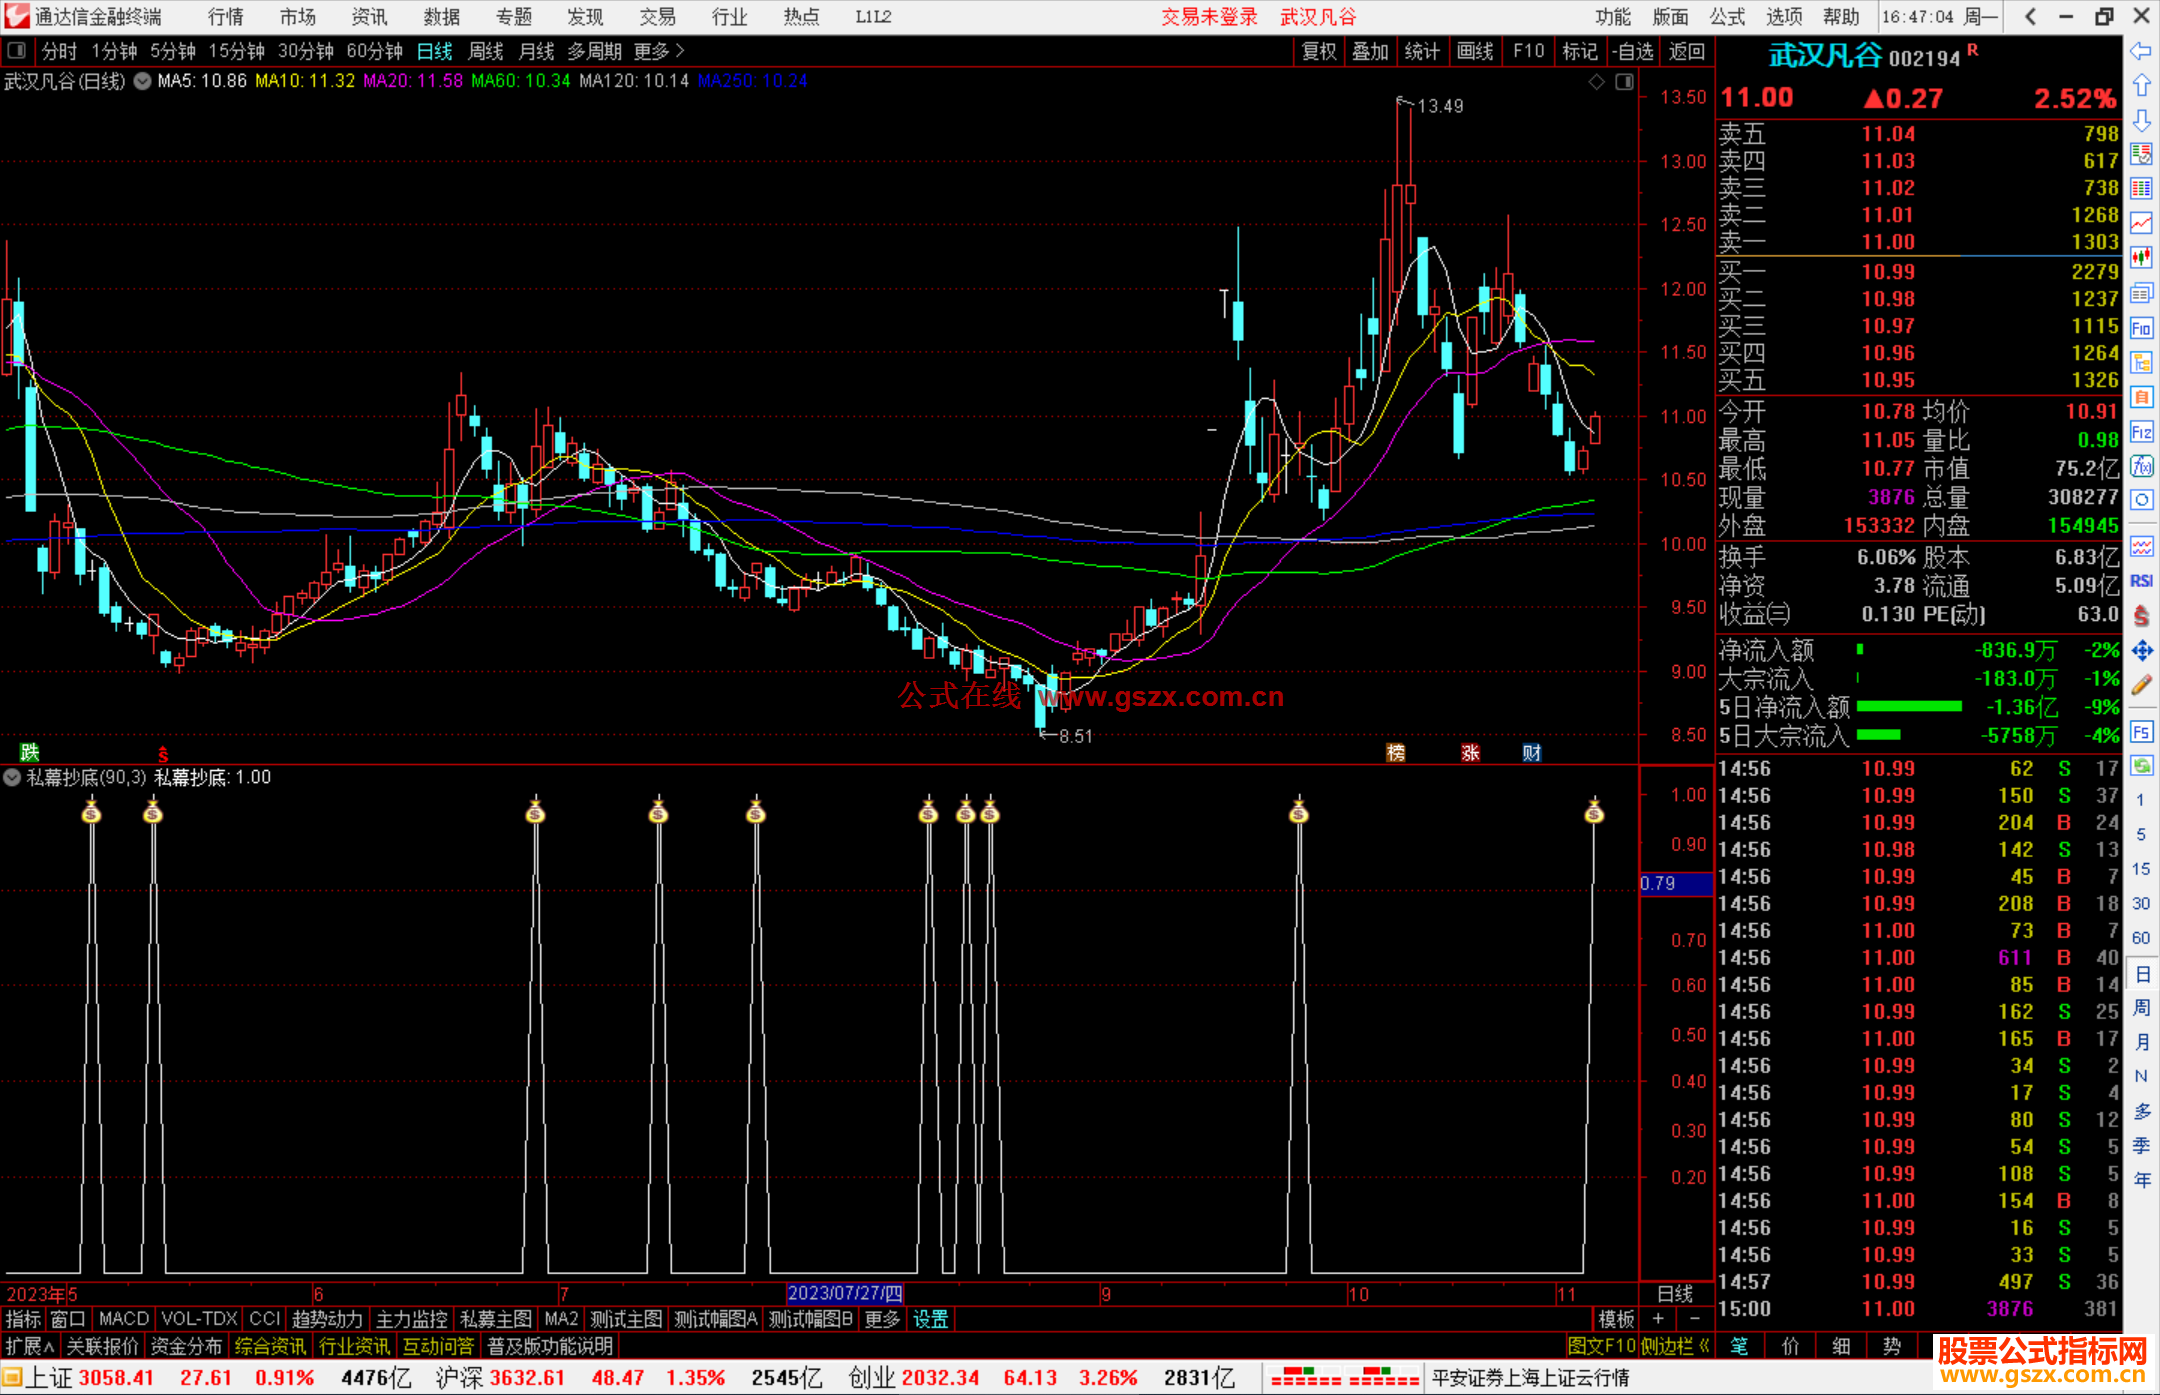Click the green refresh sidebar icon
The height and width of the screenshot is (1395, 2160).
click(2141, 766)
